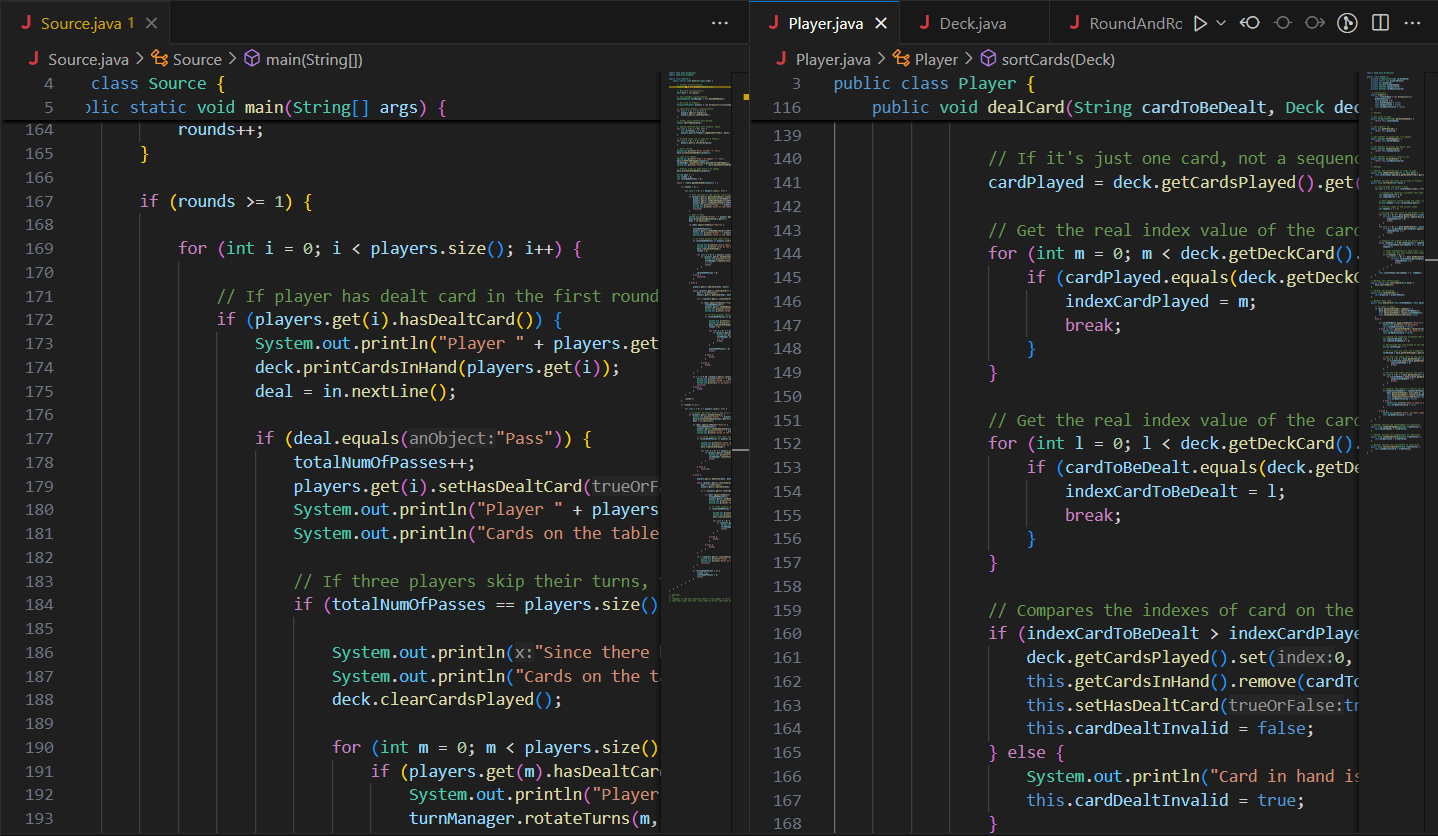The width and height of the screenshot is (1438, 836).
Task: Open the run options dropdown arrow
Action: (1221, 23)
